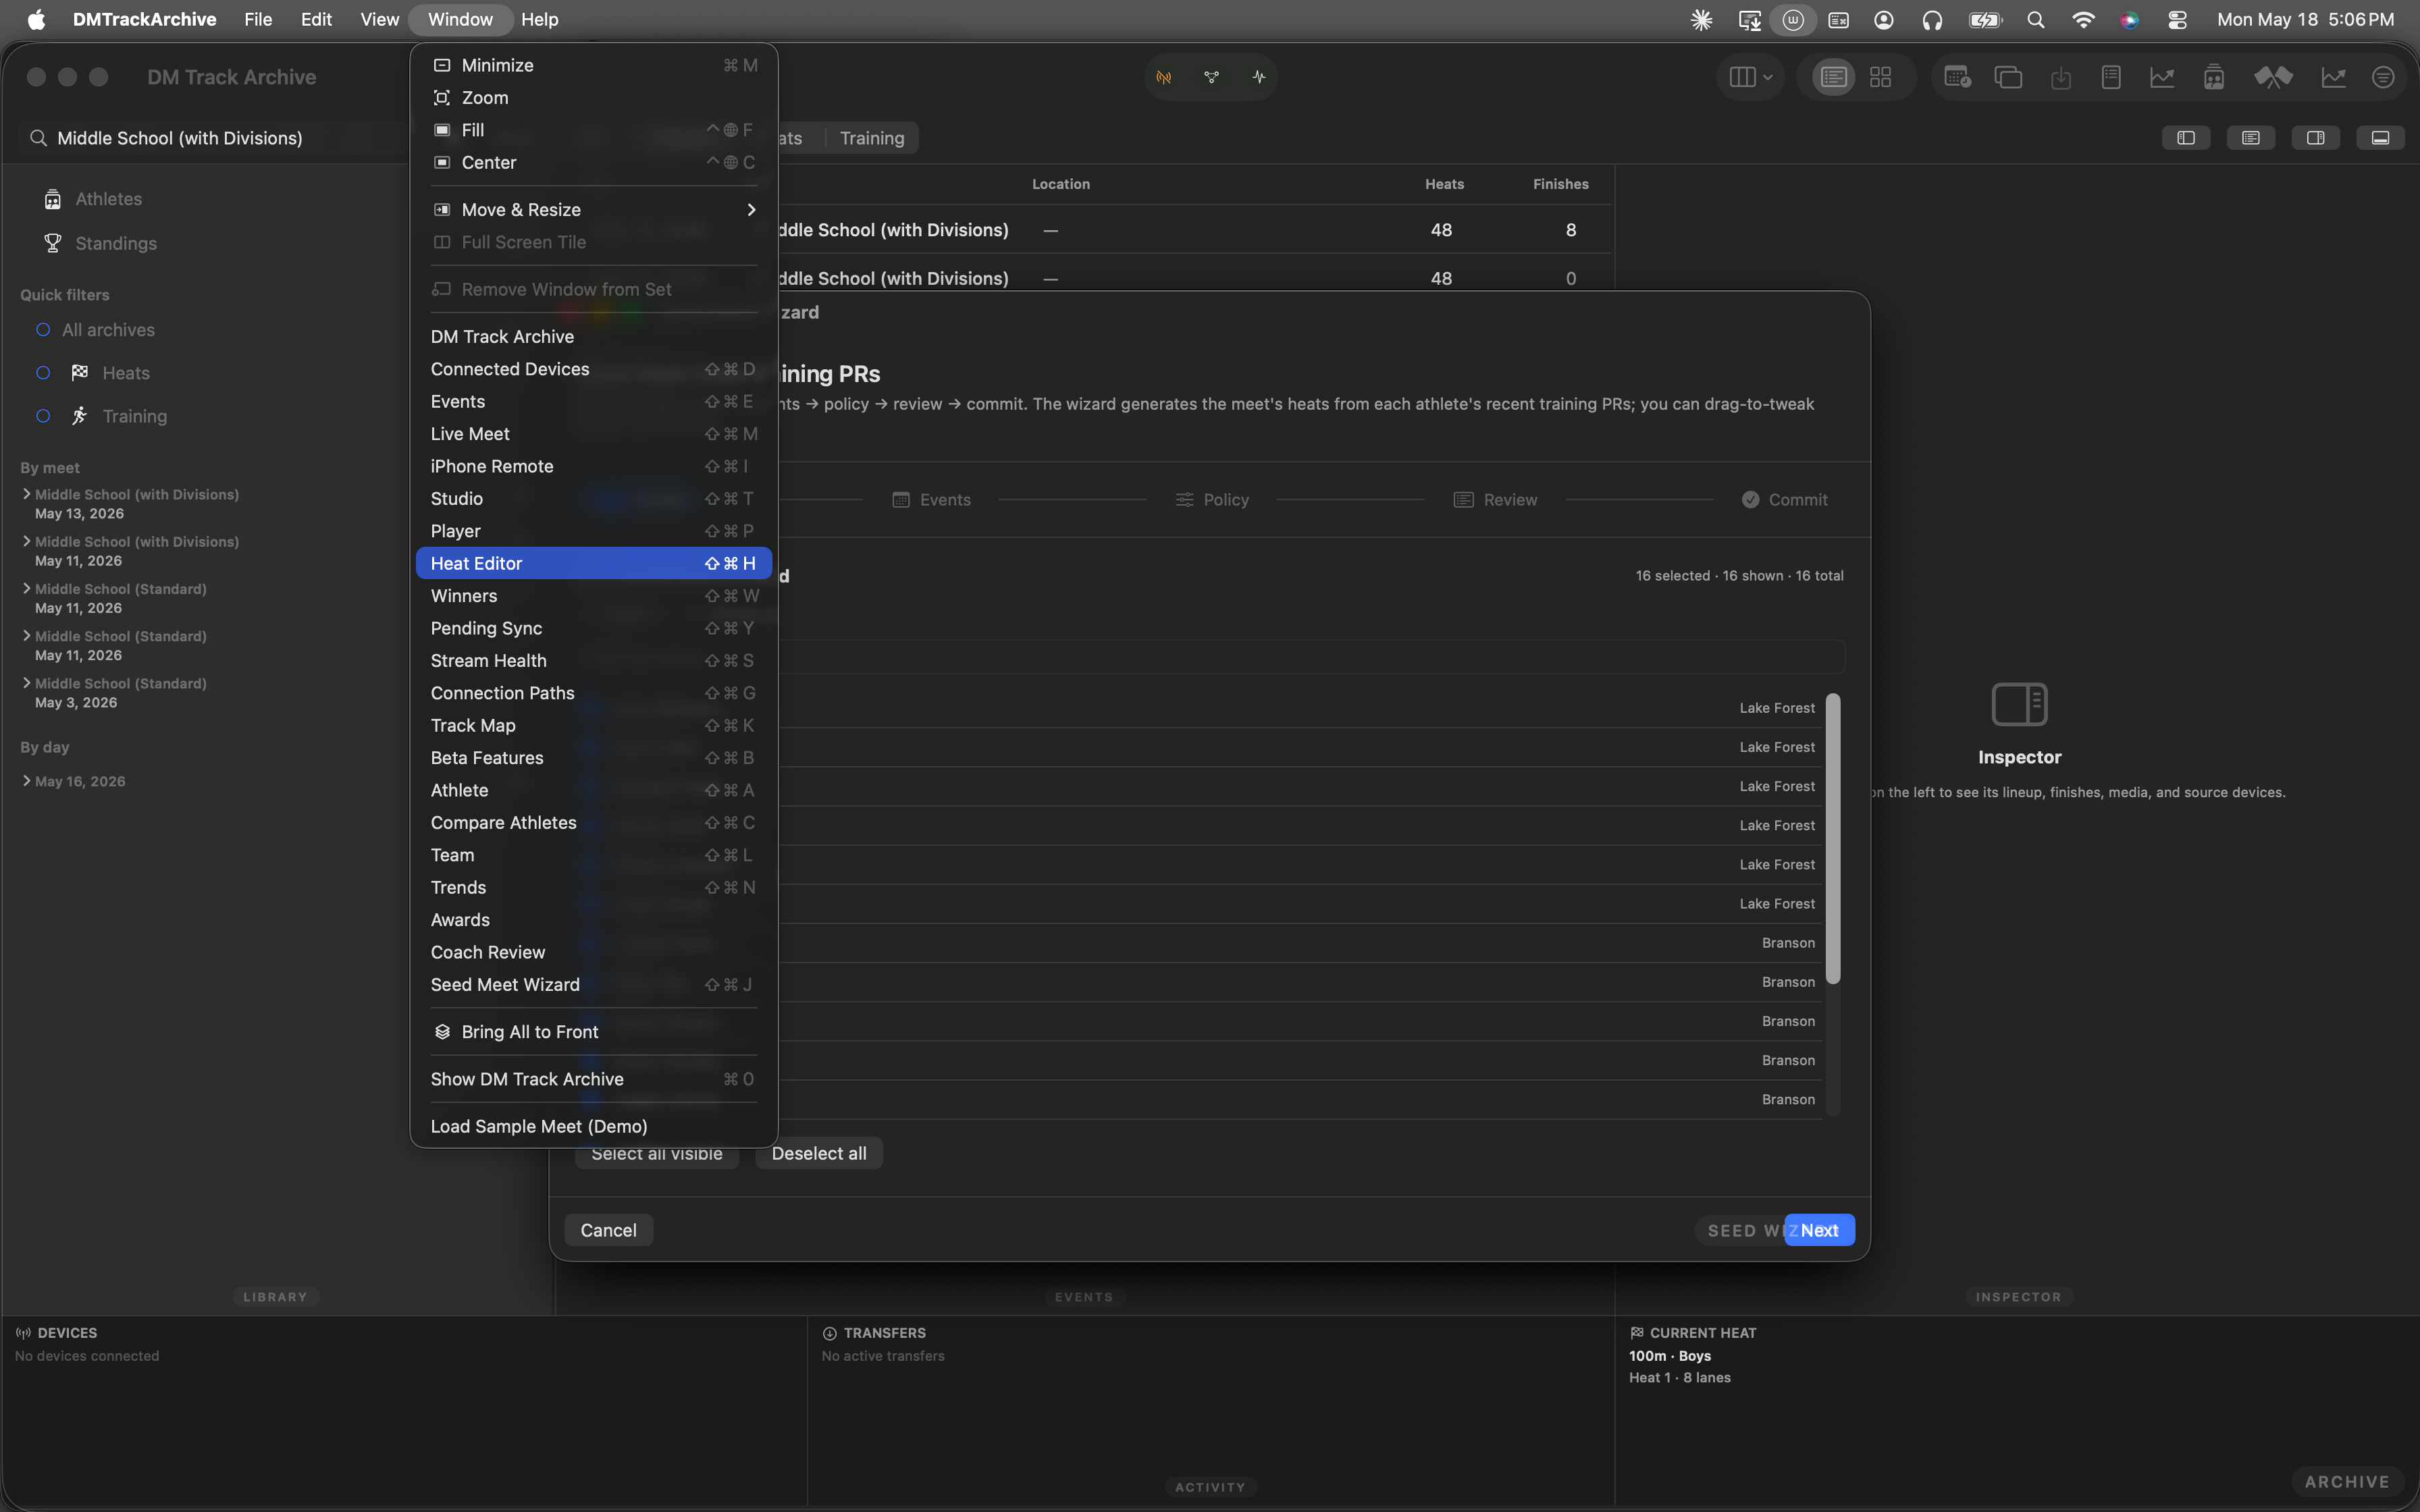Click the Siri menu bar icon

(2130, 20)
